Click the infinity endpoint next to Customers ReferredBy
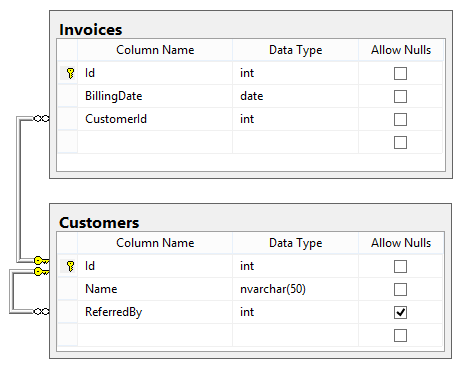 [x=41, y=311]
